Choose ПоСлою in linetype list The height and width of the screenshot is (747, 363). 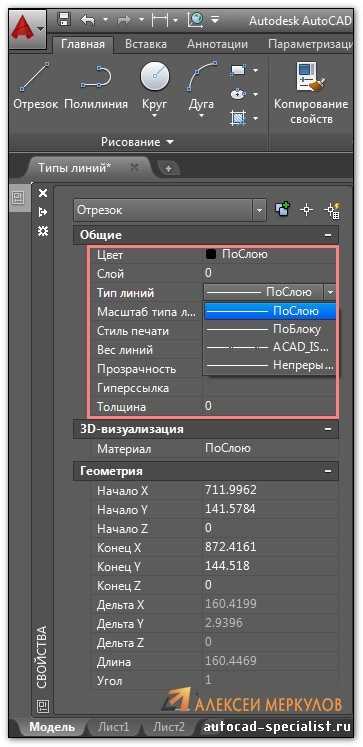tap(270, 311)
